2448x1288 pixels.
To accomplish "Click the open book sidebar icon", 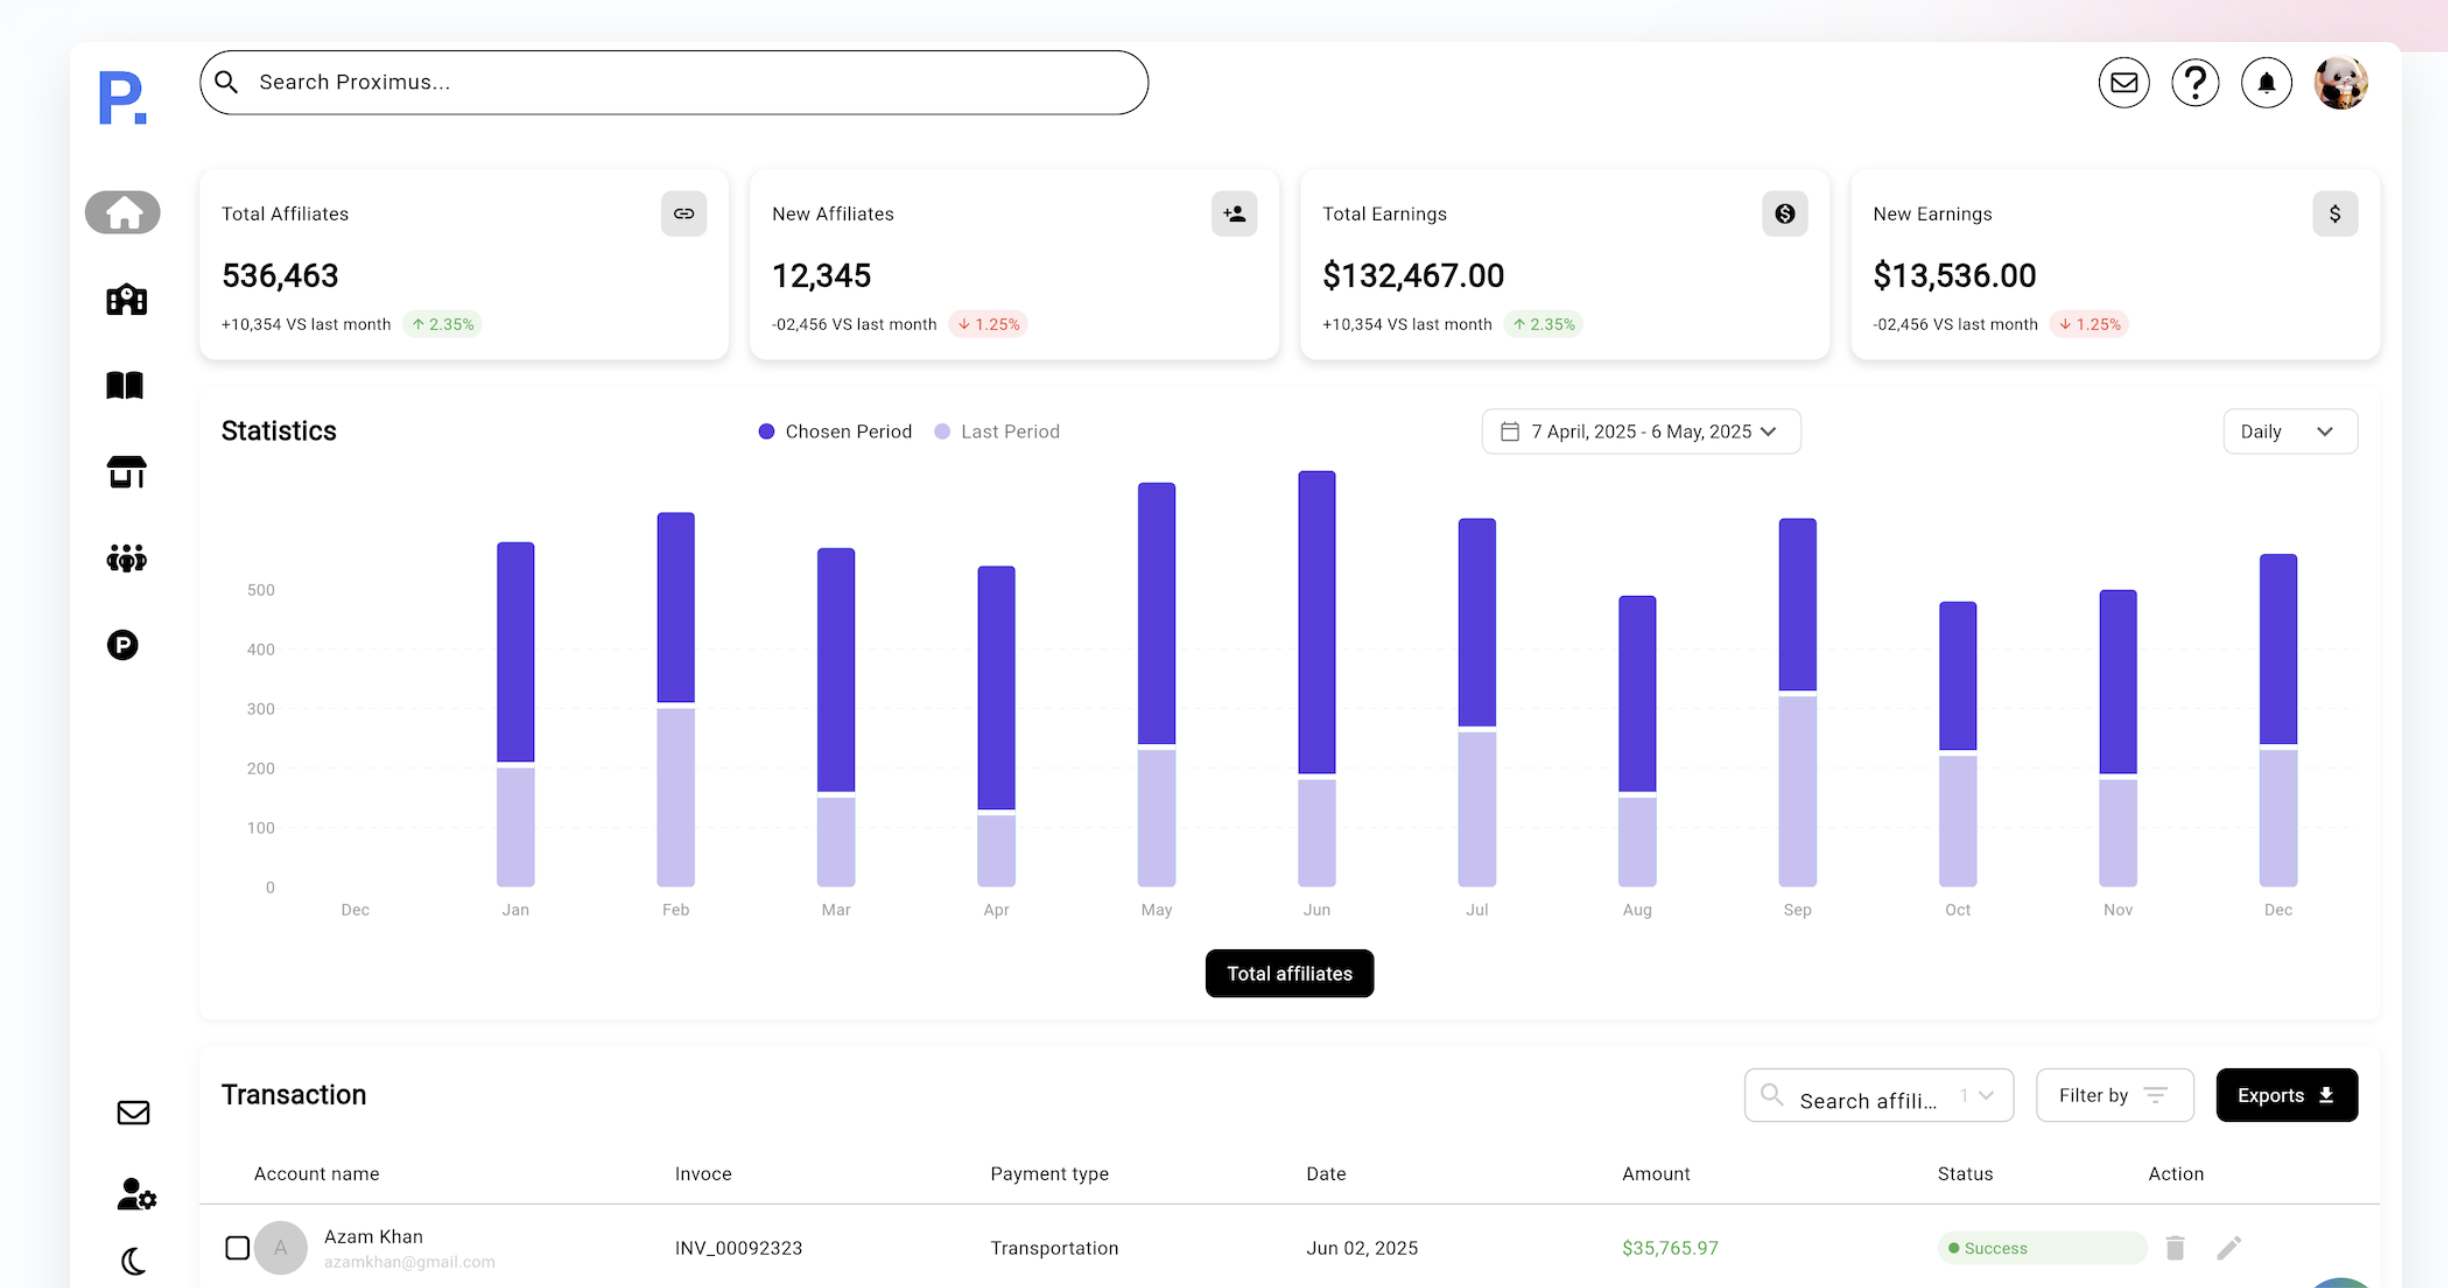I will click(x=125, y=385).
